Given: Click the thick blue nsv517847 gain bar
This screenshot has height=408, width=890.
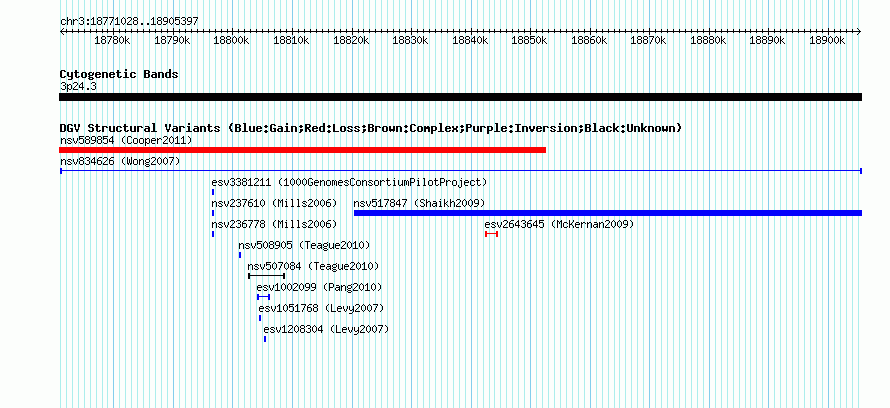Looking at the screenshot, I should point(608,213).
